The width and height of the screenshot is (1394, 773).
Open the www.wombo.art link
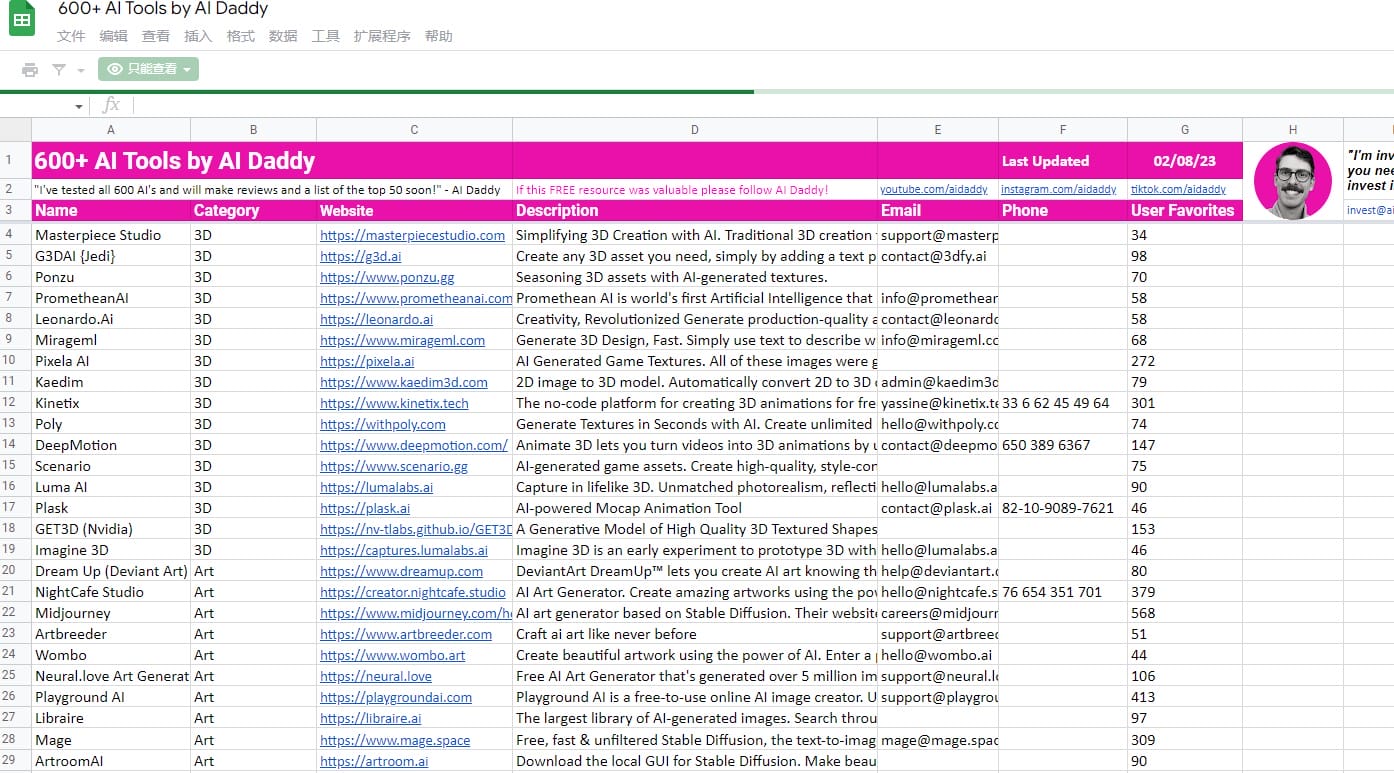coord(392,655)
